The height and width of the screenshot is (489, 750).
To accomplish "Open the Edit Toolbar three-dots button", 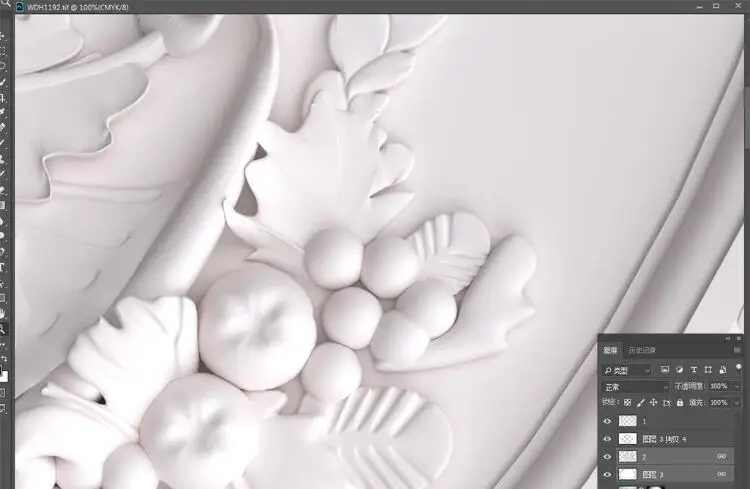I will click(2, 344).
